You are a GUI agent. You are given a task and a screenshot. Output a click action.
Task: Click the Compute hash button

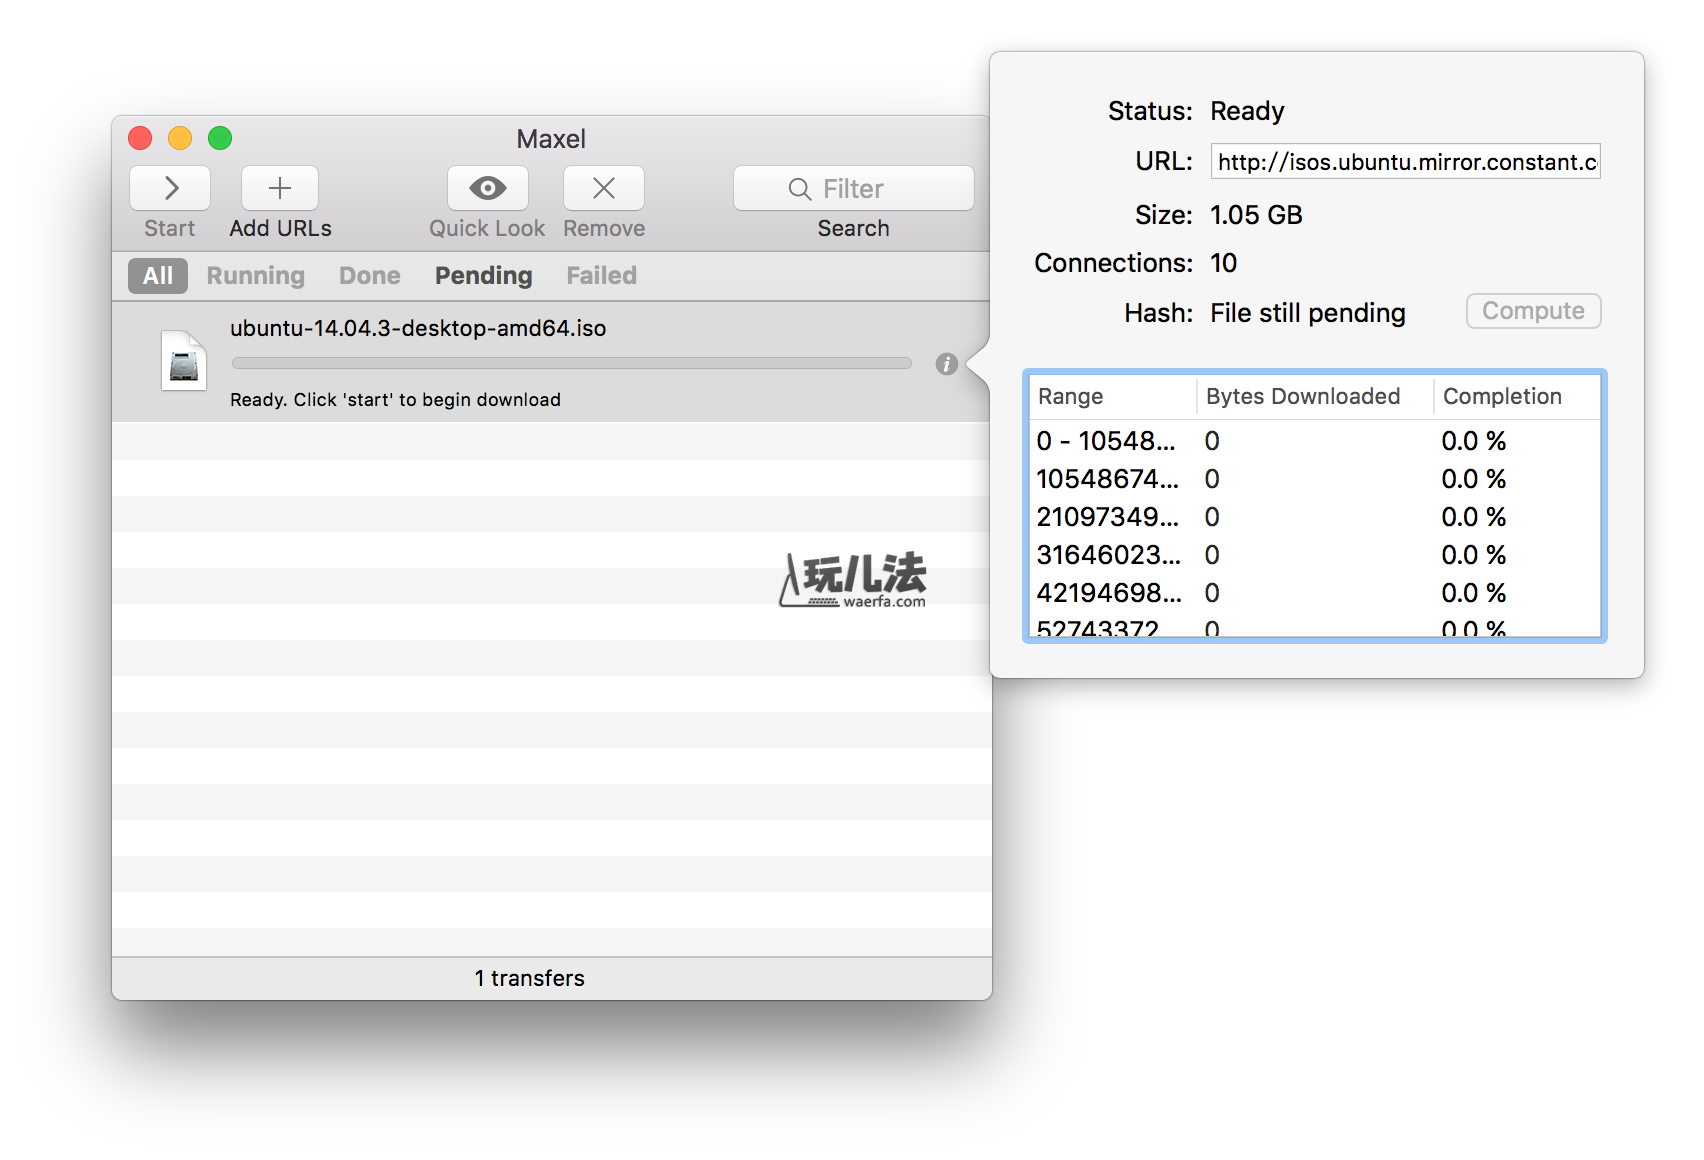click(x=1534, y=311)
